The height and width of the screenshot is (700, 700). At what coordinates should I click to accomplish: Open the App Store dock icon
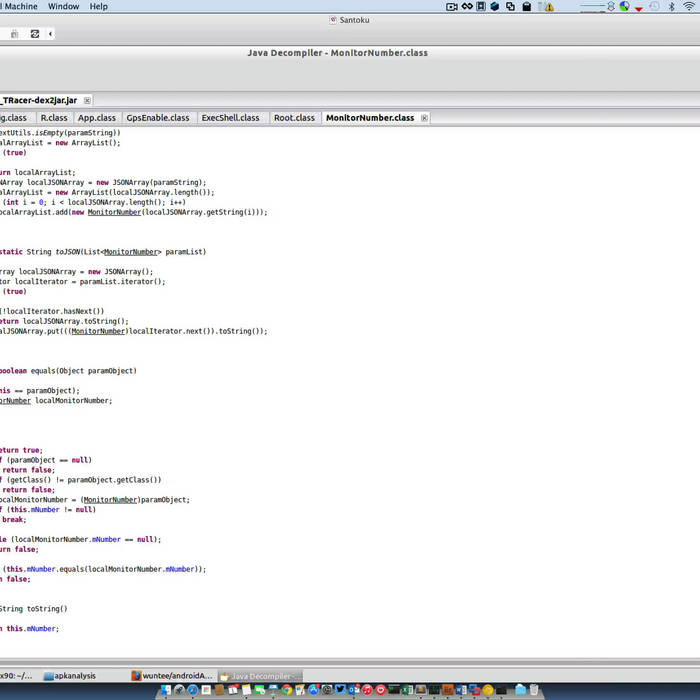pos(313,690)
